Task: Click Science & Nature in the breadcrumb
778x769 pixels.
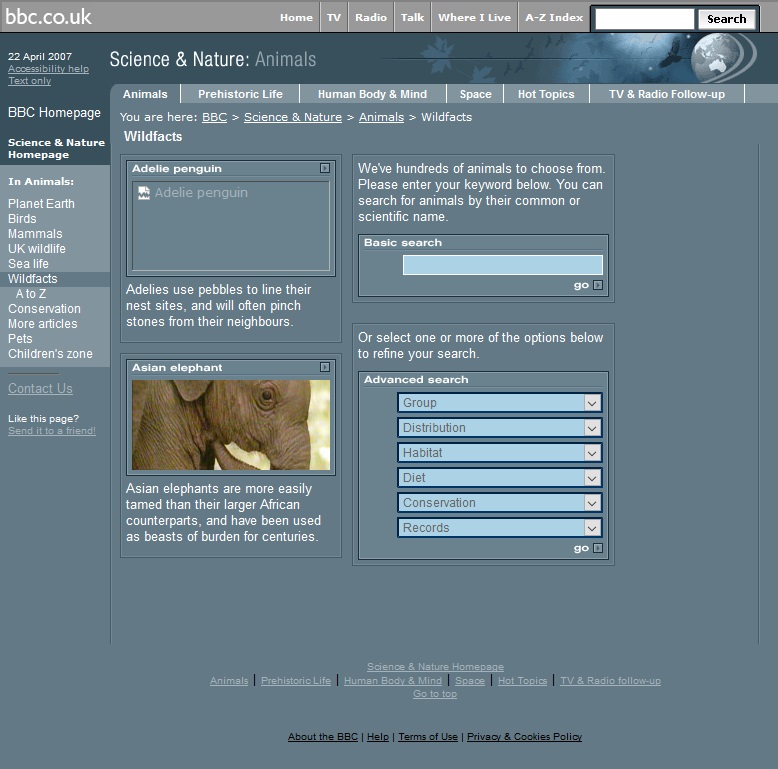Action: (293, 117)
